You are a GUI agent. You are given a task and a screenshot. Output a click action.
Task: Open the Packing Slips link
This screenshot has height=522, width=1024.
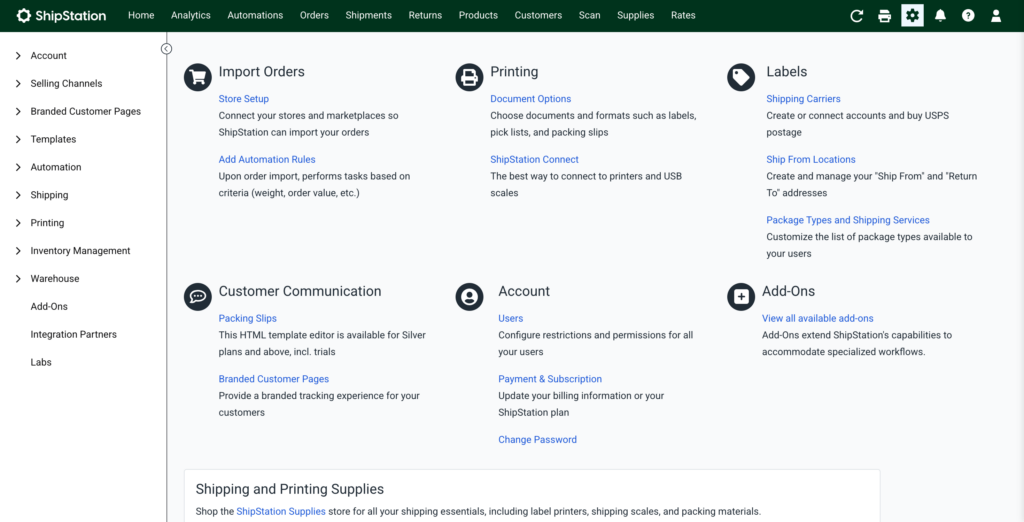click(x=248, y=318)
